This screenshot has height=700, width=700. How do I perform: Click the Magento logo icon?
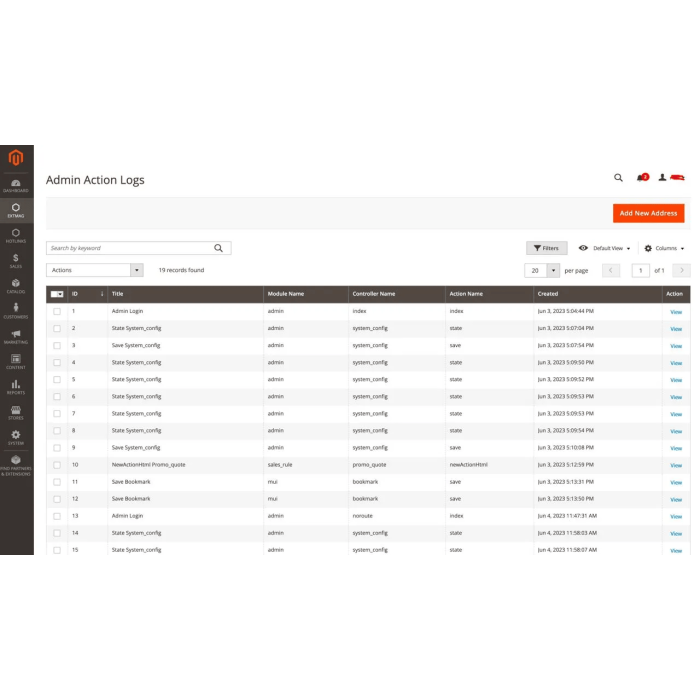pos(16,158)
